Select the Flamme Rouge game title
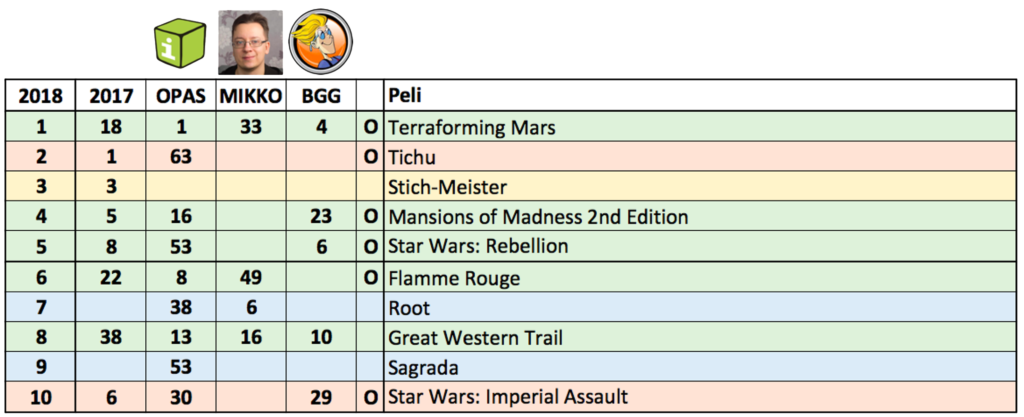Image resolution: width=1024 pixels, height=417 pixels. [454, 279]
